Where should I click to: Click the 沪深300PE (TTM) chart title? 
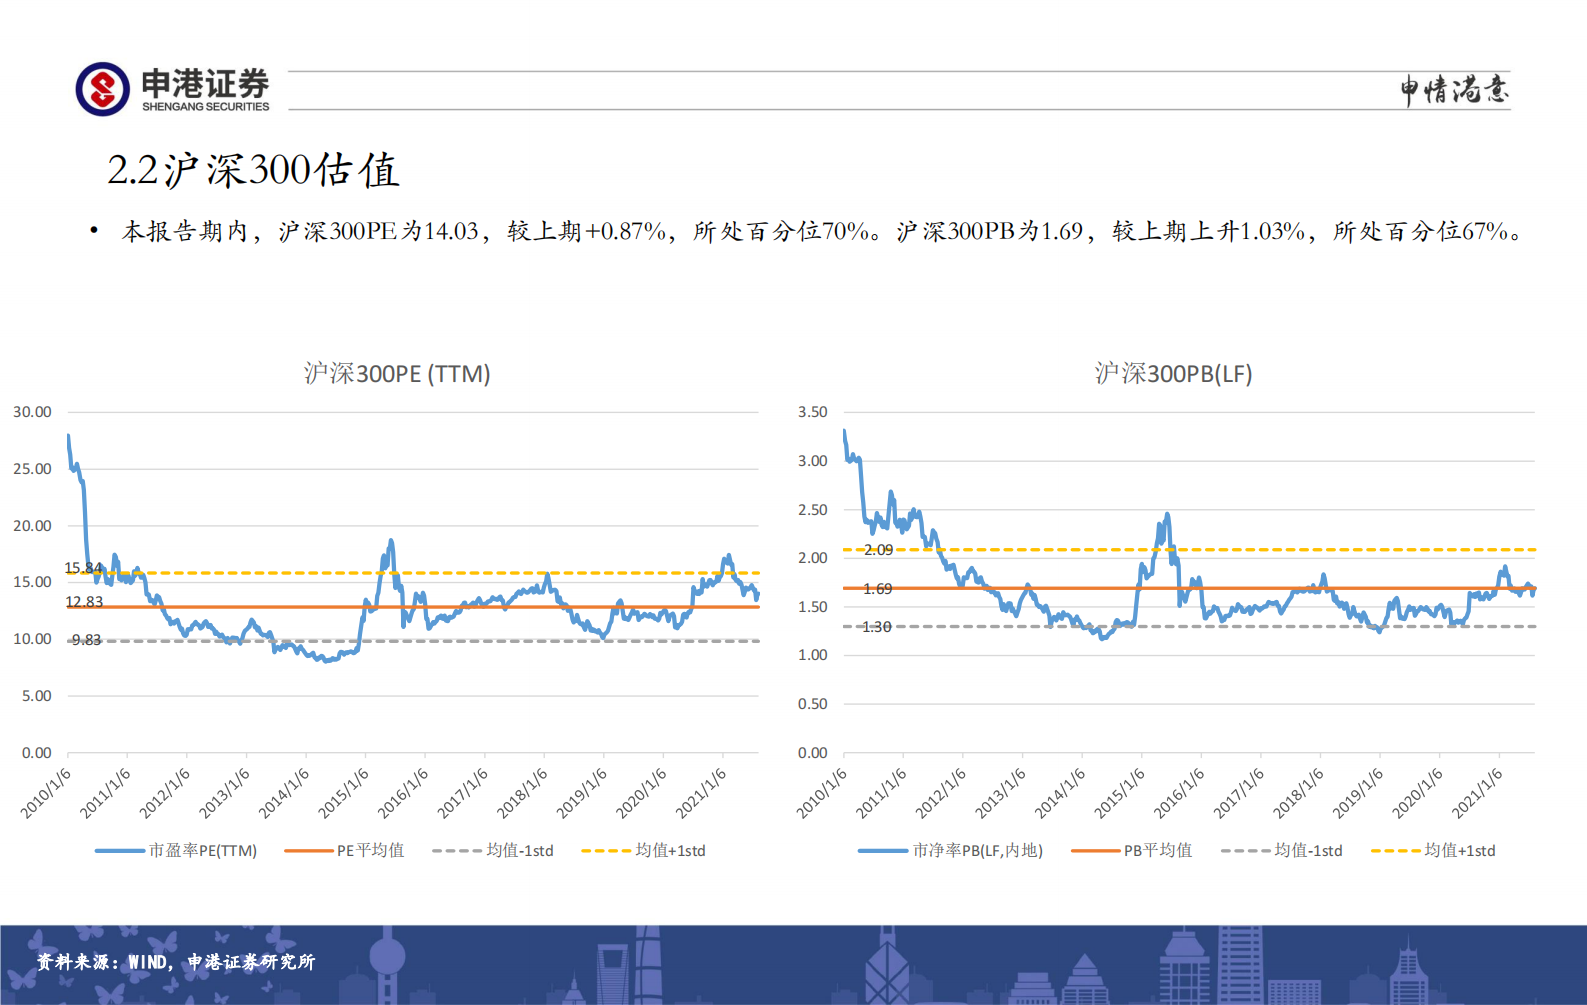point(397,374)
